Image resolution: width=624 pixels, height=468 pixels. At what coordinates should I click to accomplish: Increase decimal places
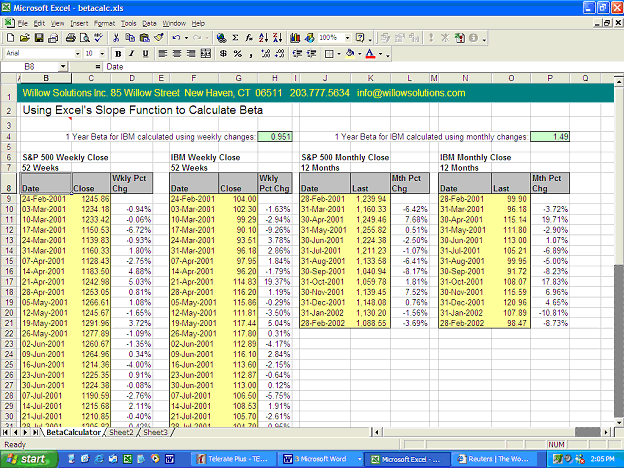coord(266,54)
